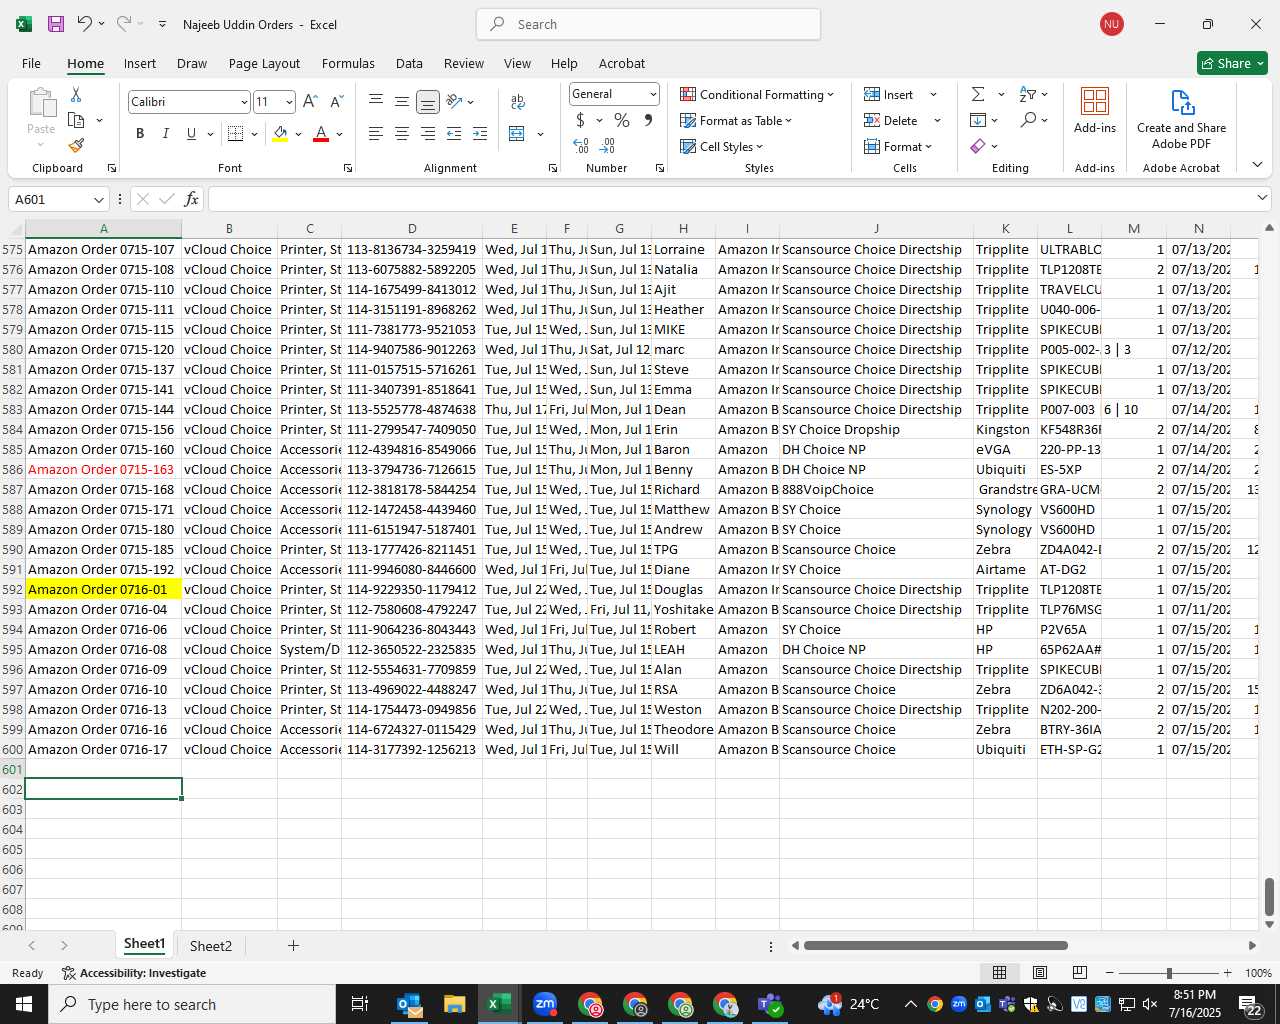Switch to Sheet2 tab
The image size is (1280, 1024).
coord(211,945)
